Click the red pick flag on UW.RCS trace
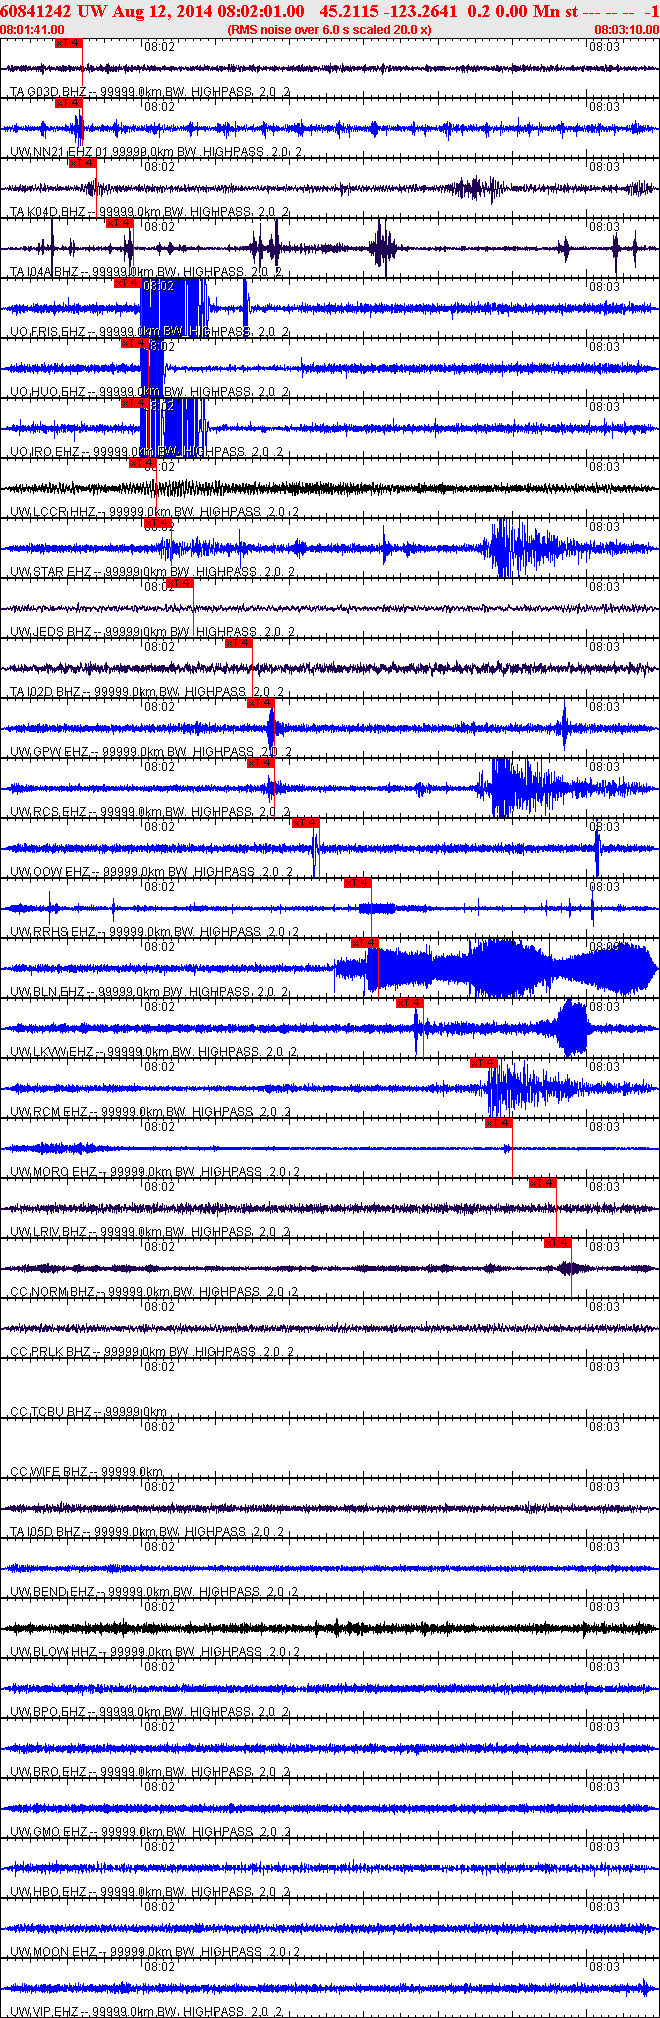The width and height of the screenshot is (660, 2018). (x=260, y=763)
